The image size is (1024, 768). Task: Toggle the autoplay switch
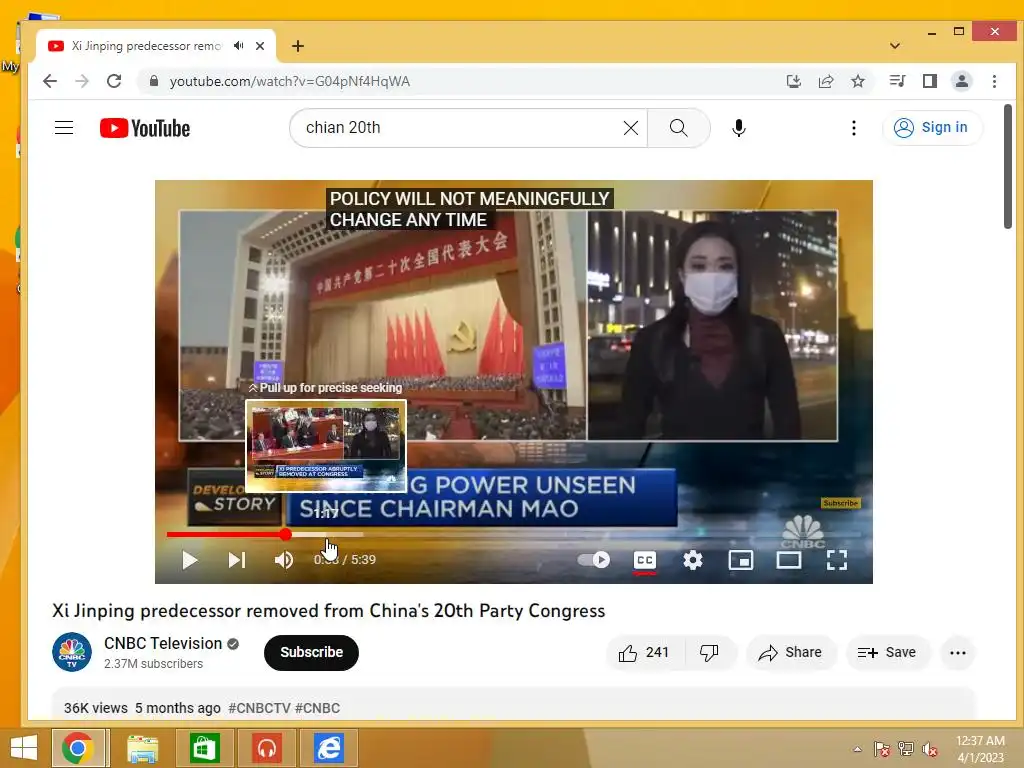click(594, 560)
